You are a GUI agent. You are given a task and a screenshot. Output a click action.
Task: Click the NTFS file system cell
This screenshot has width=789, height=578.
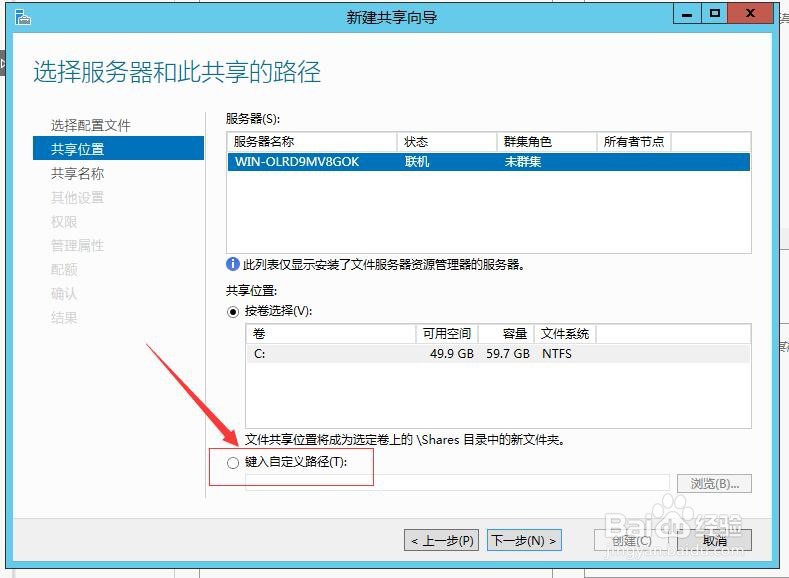[557, 354]
